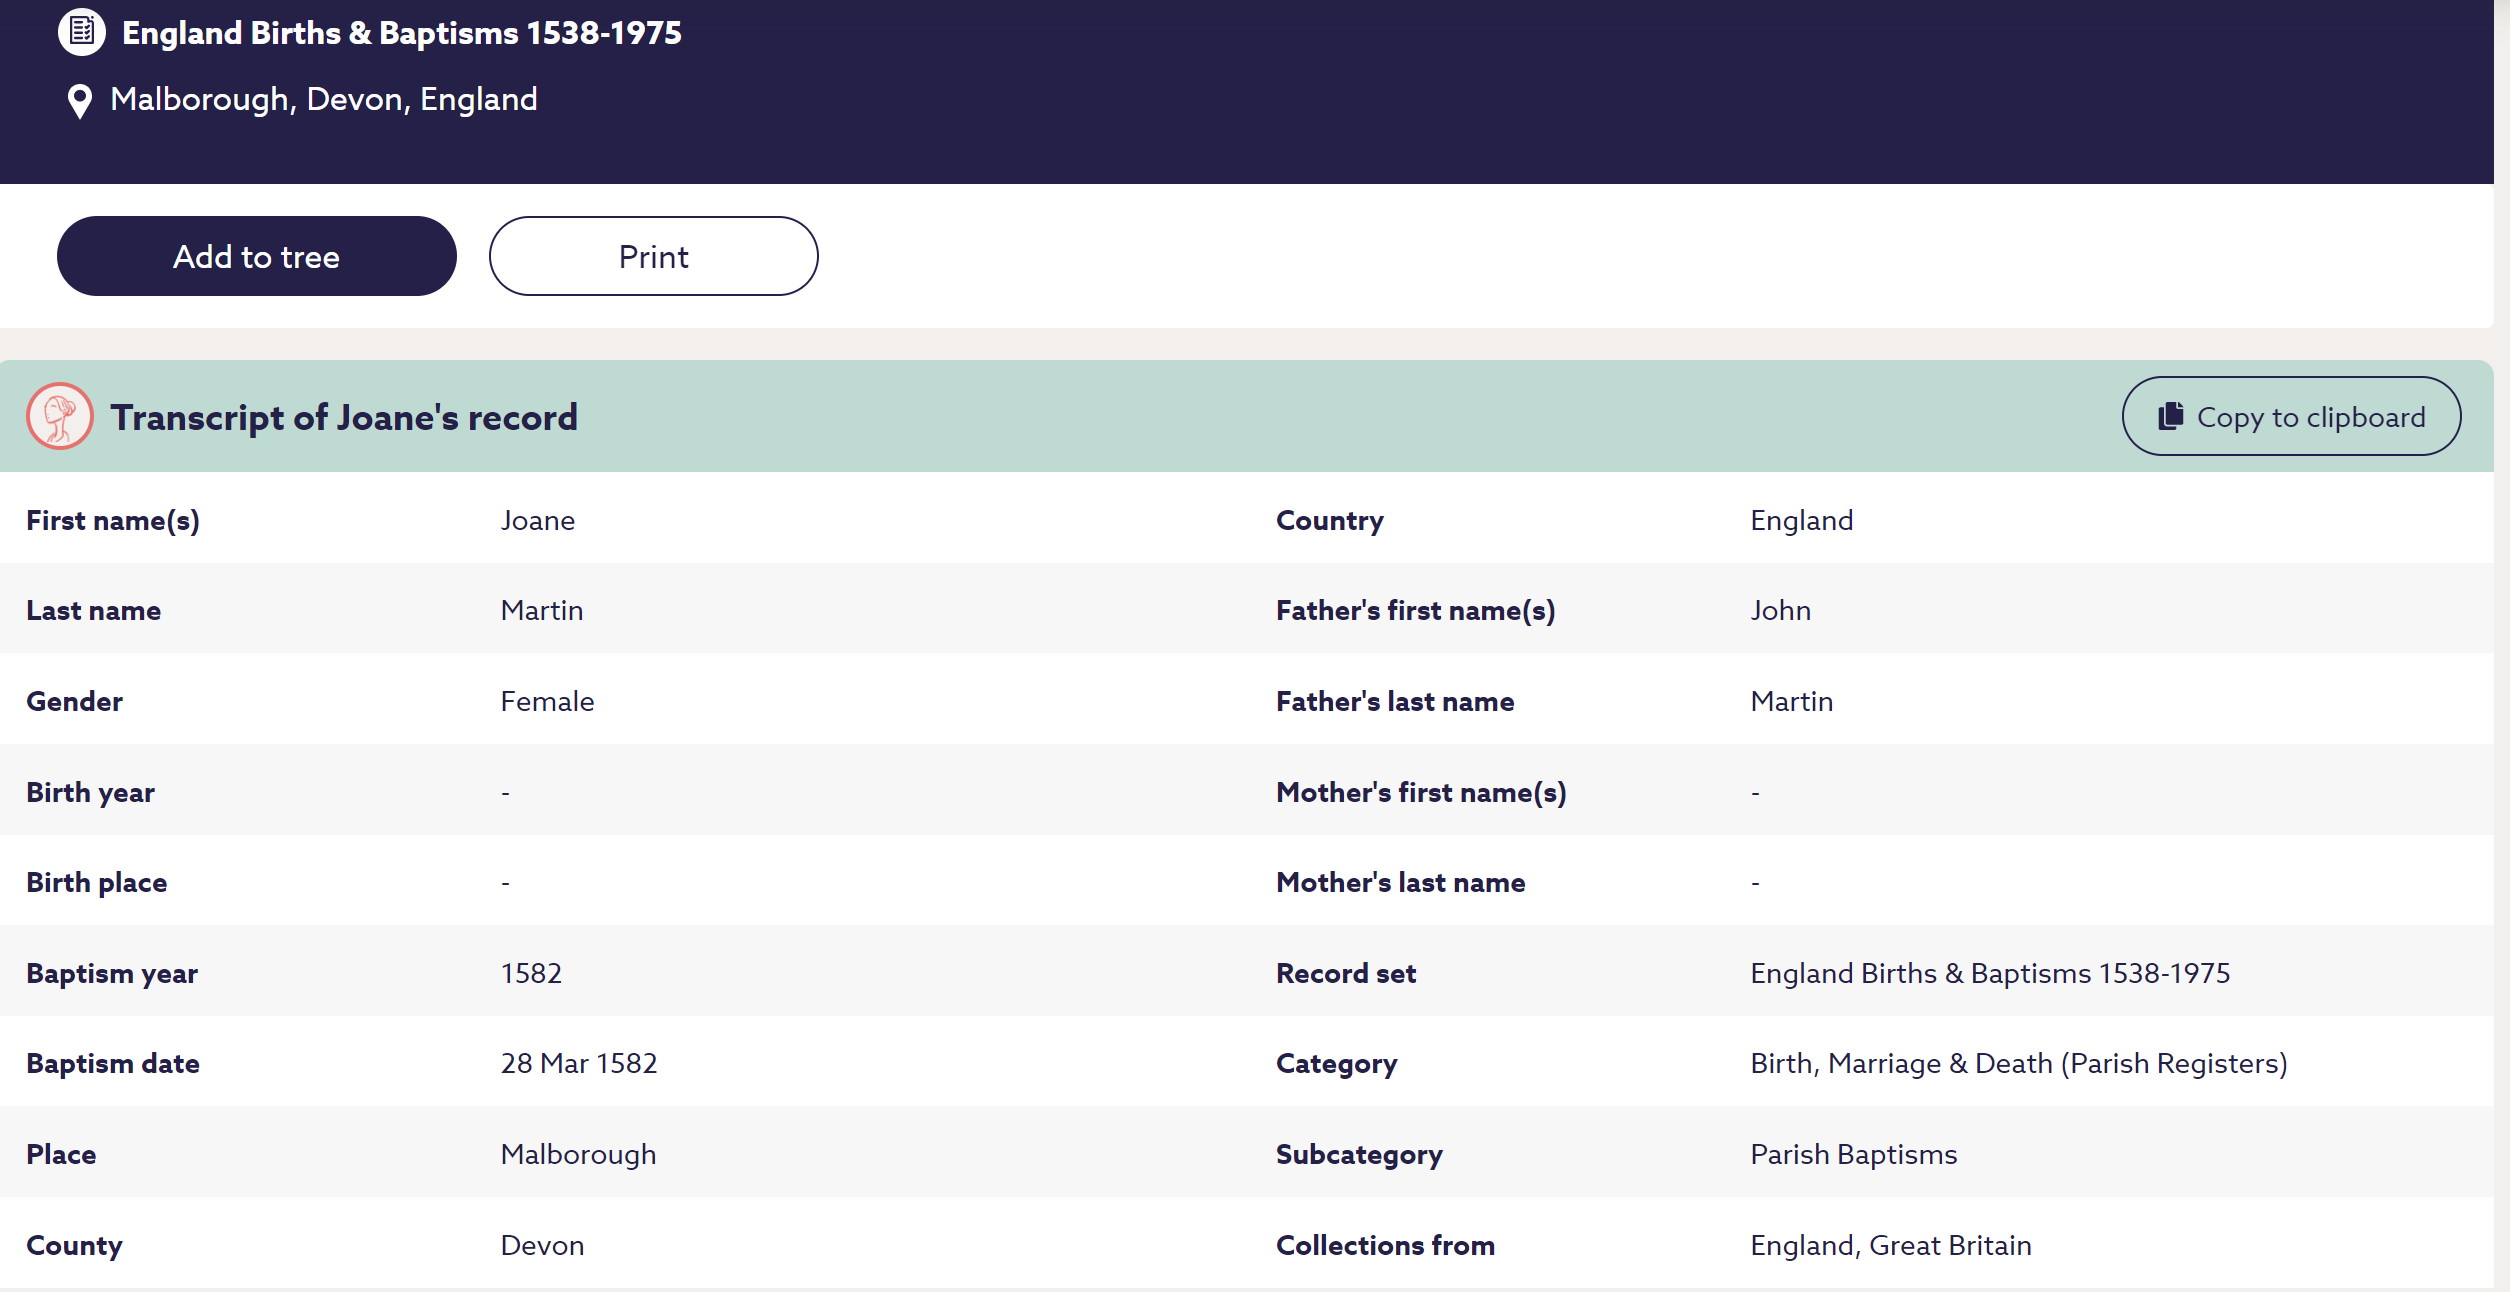
Task: Click the location pin icon
Action: 79,101
